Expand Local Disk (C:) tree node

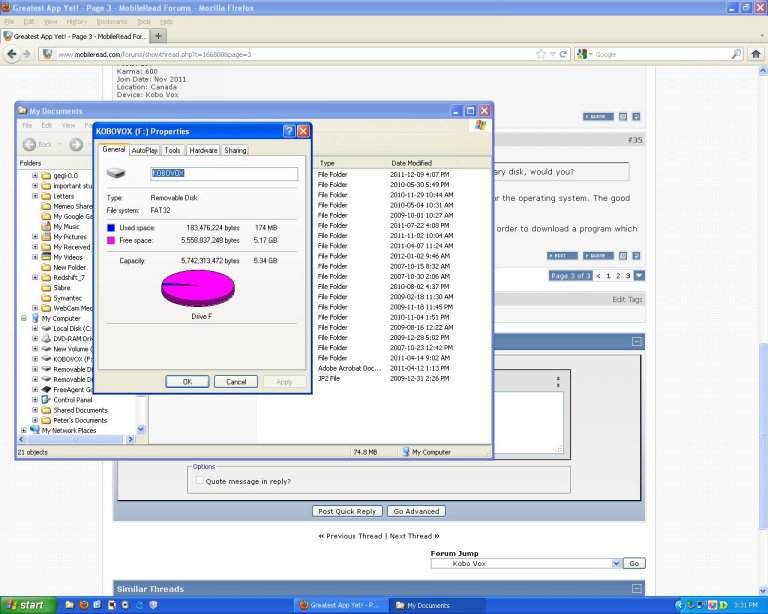pyautogui.click(x=35, y=329)
